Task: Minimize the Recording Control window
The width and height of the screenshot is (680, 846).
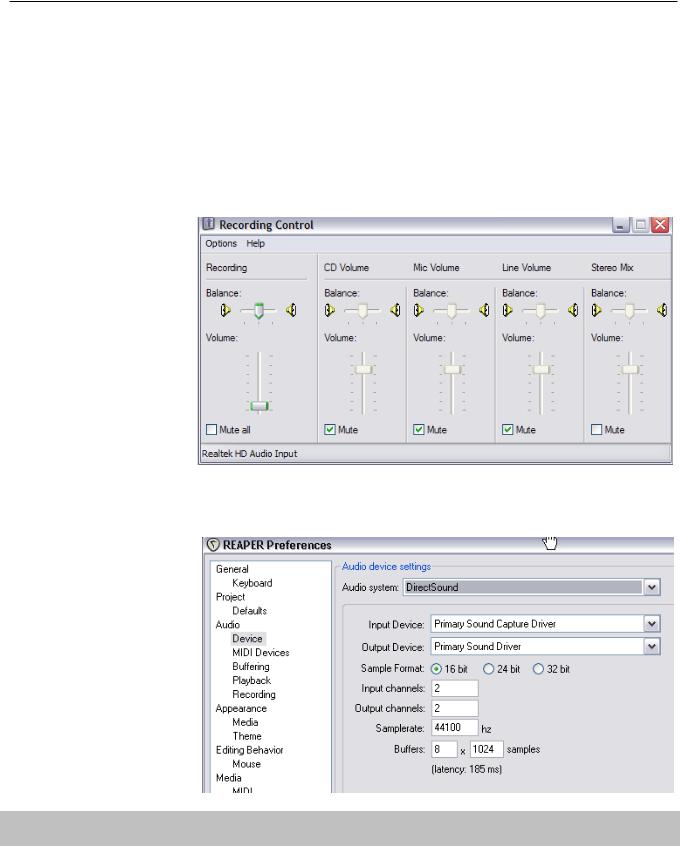Action: [621, 224]
